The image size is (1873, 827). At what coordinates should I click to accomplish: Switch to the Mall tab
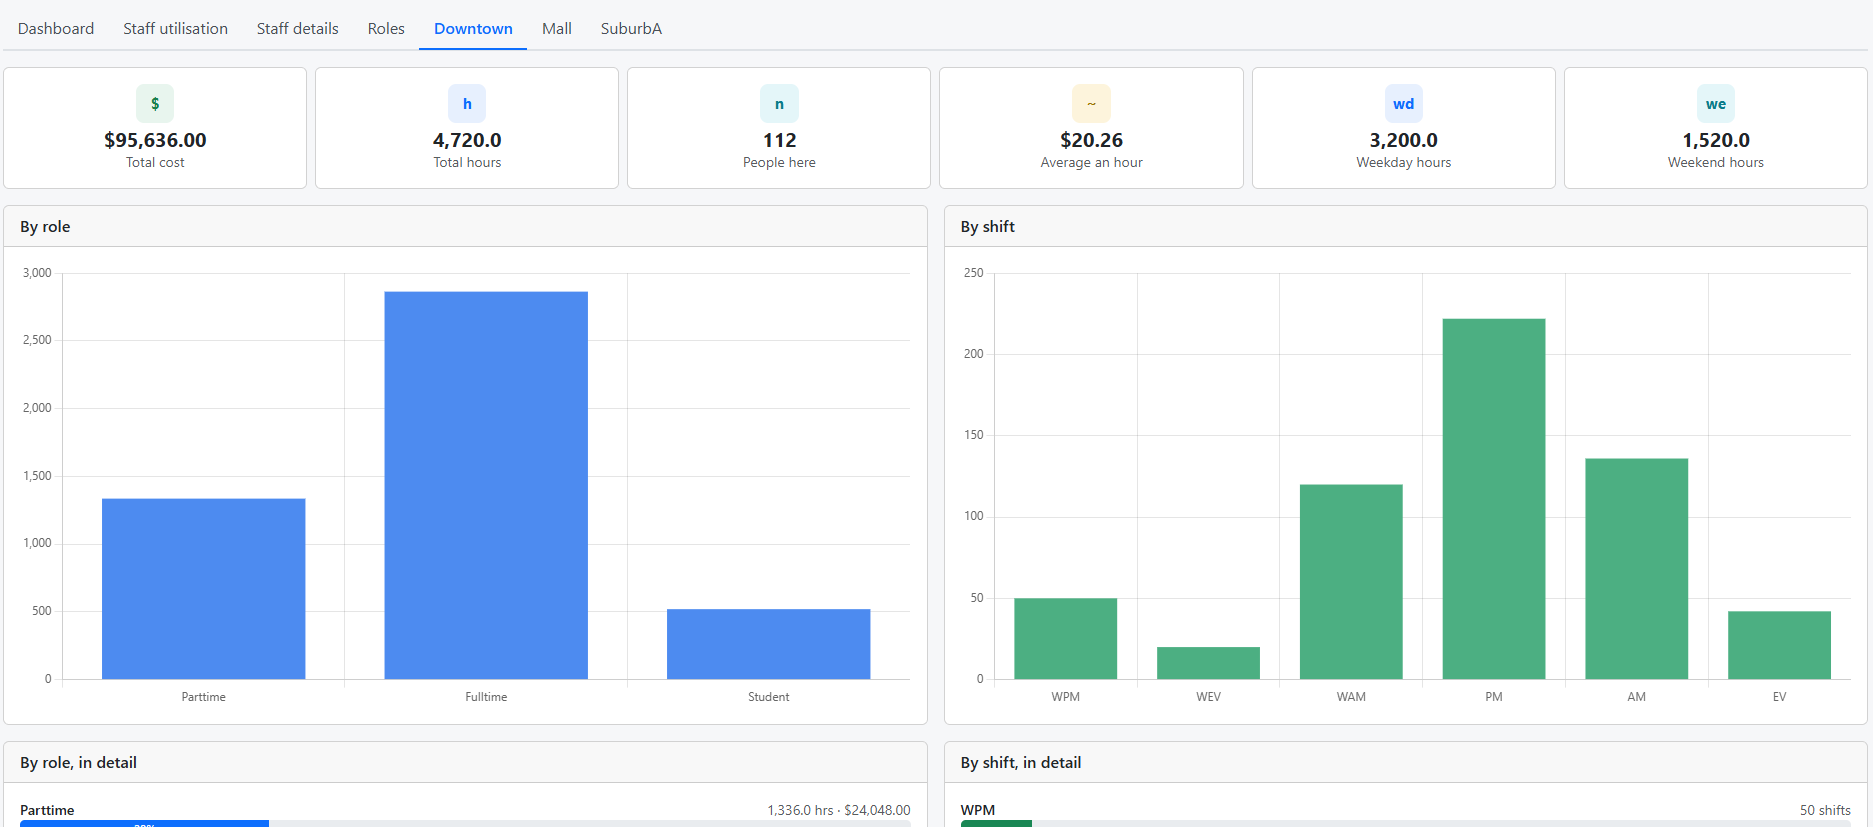pyautogui.click(x=557, y=28)
